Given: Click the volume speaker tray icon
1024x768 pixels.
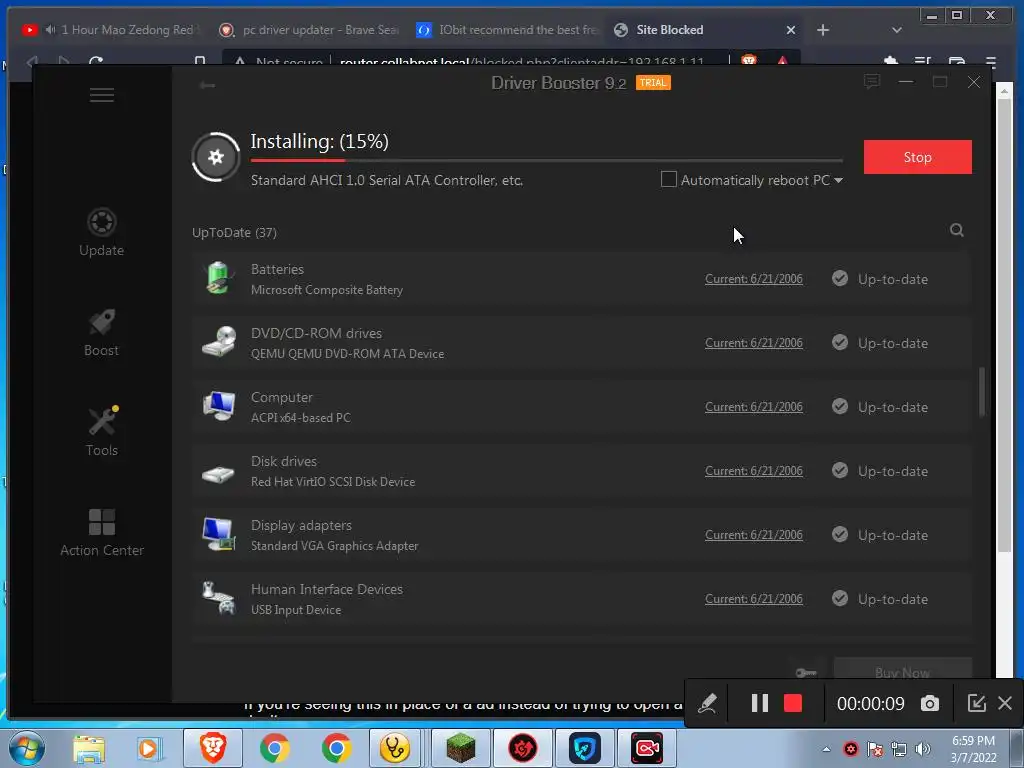Looking at the screenshot, I should tap(922, 749).
